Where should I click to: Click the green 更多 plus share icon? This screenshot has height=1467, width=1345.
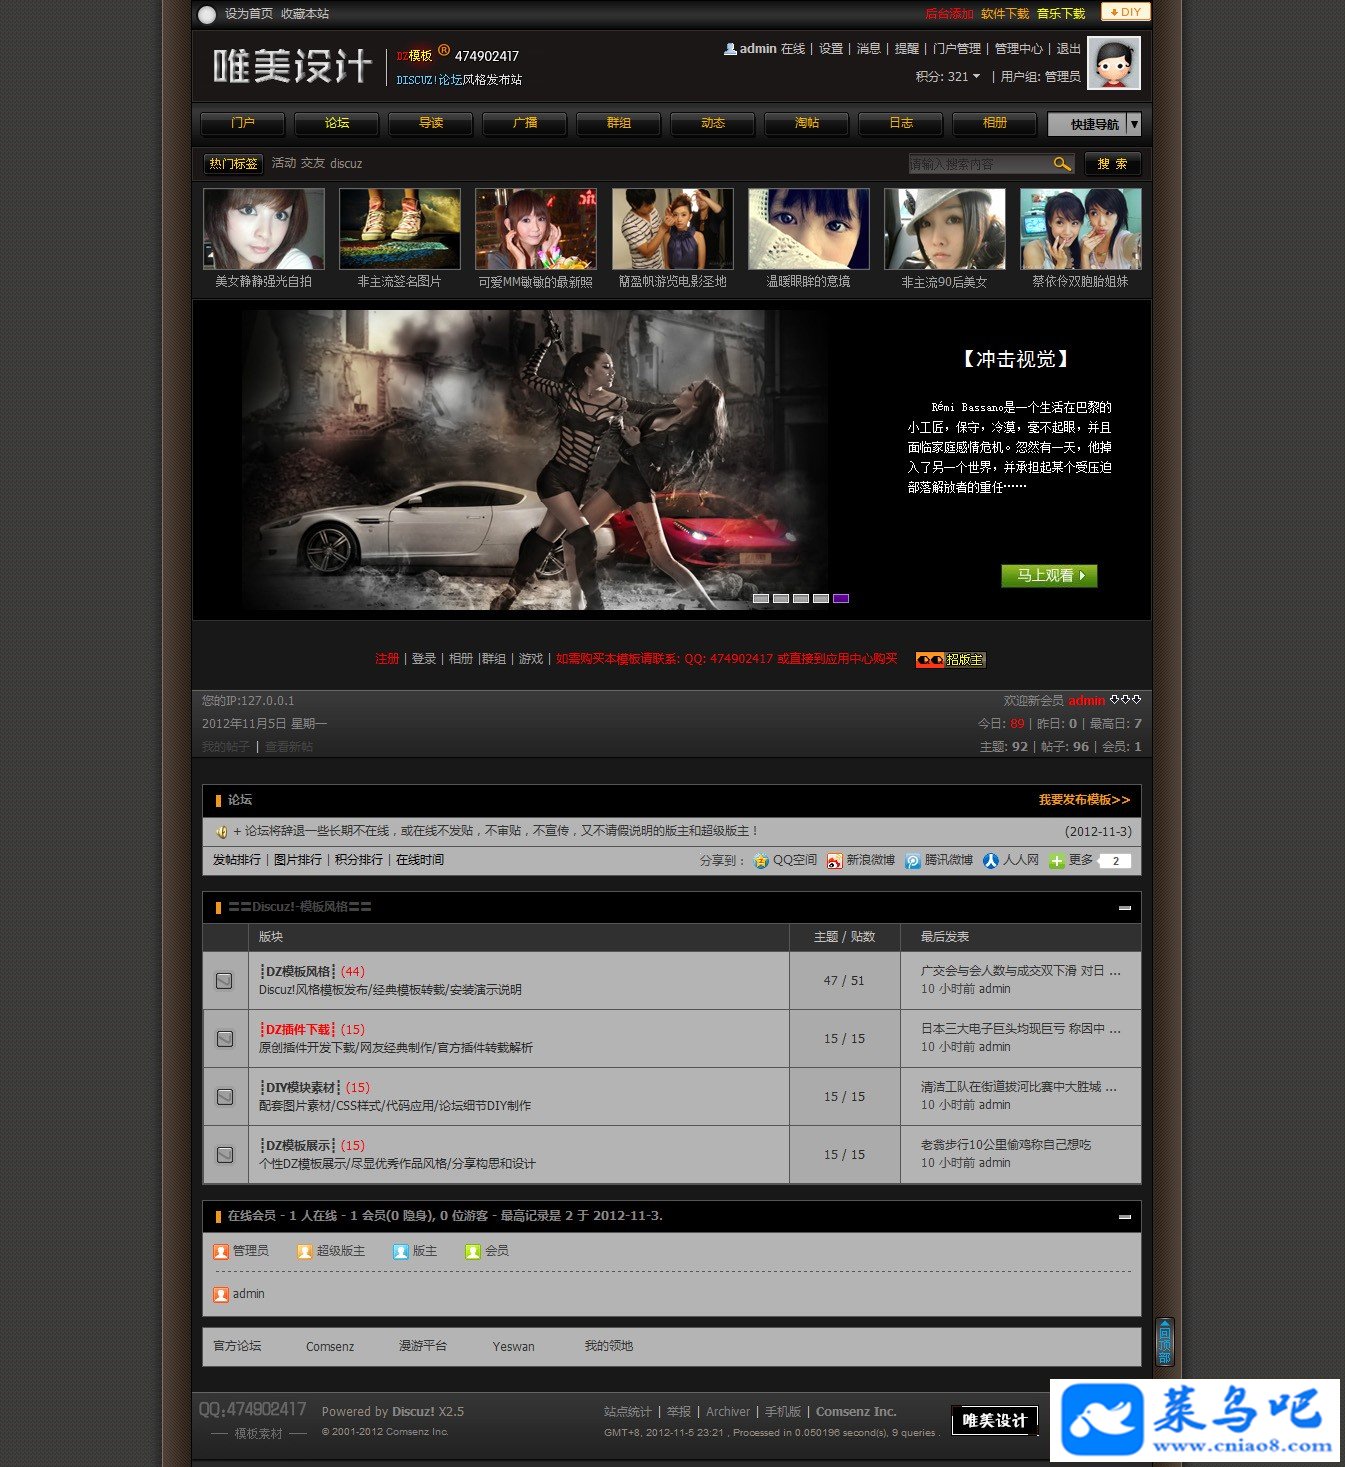coord(1057,860)
